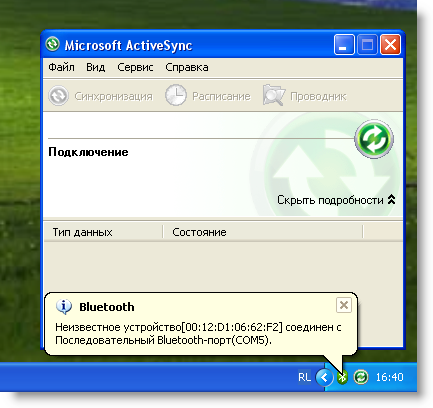Click the taskbar clock showing 16:40

(x=390, y=377)
